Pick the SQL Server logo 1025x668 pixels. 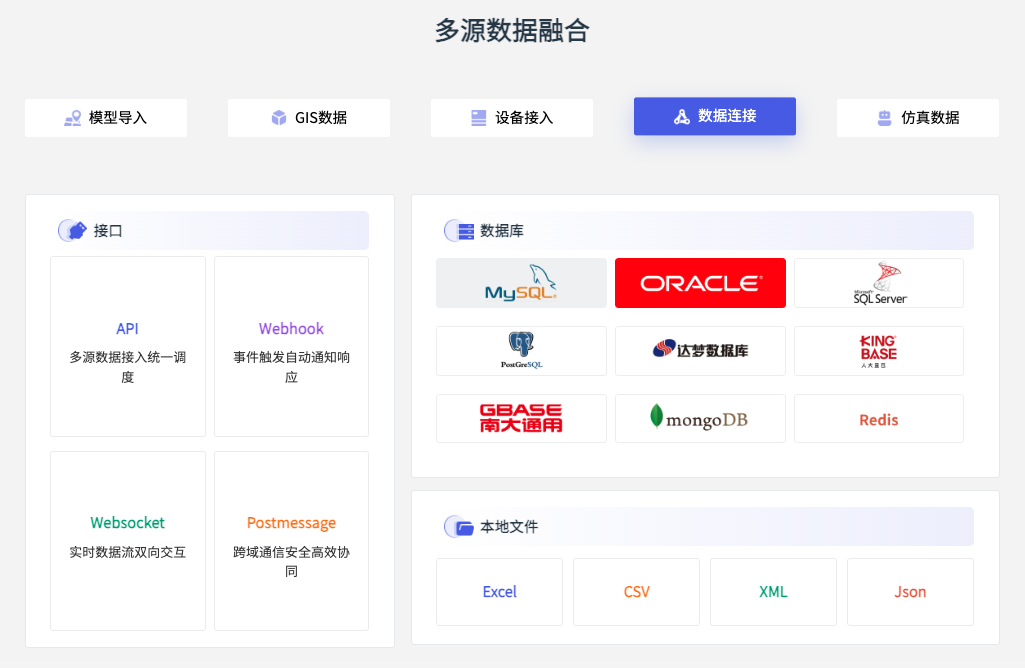tap(879, 283)
